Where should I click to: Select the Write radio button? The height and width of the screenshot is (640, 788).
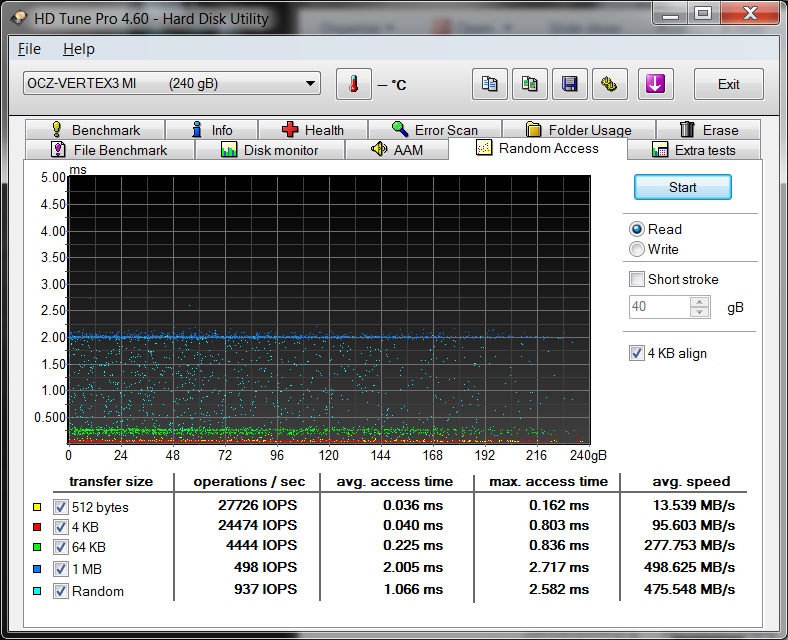point(637,249)
